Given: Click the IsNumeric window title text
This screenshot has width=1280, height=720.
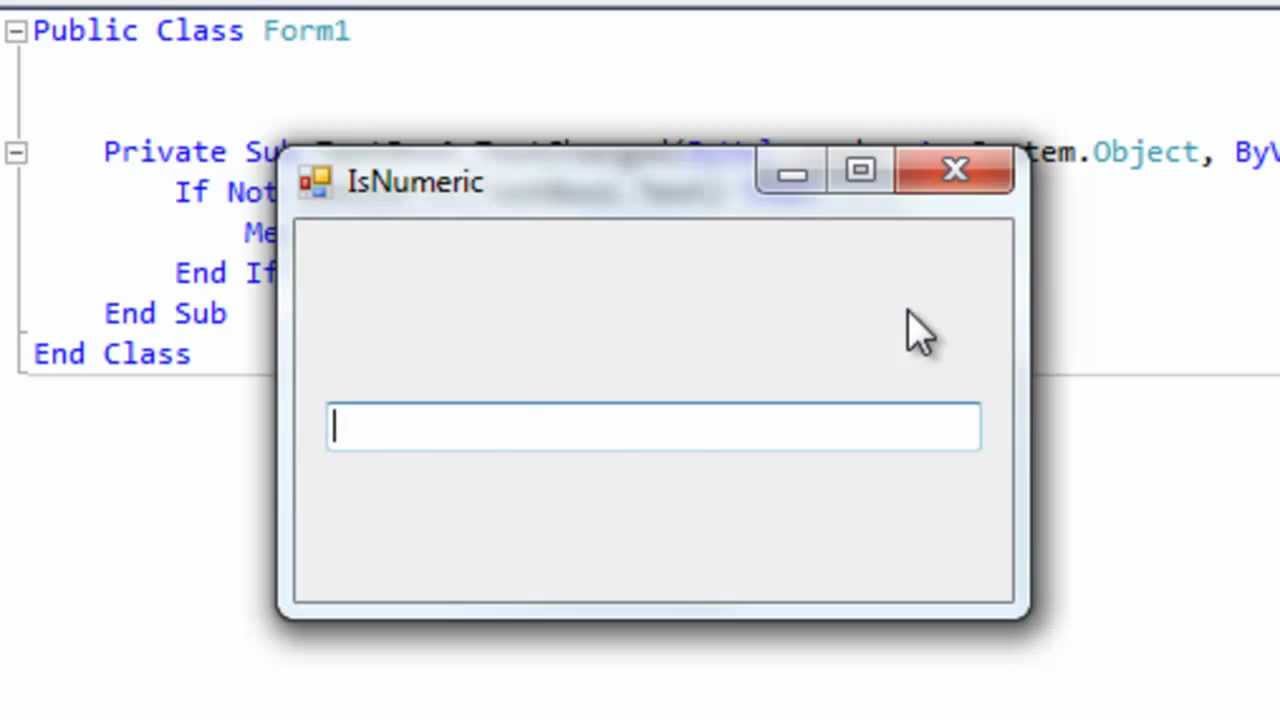Looking at the screenshot, I should (x=415, y=182).
